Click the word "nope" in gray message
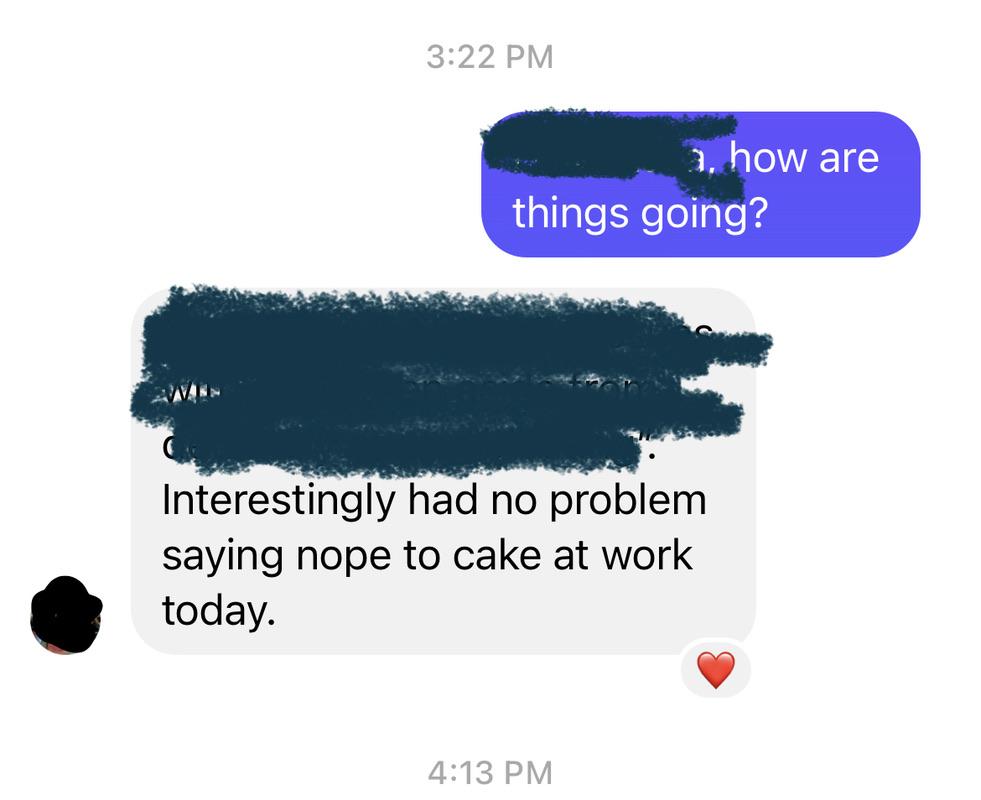 tap(343, 557)
